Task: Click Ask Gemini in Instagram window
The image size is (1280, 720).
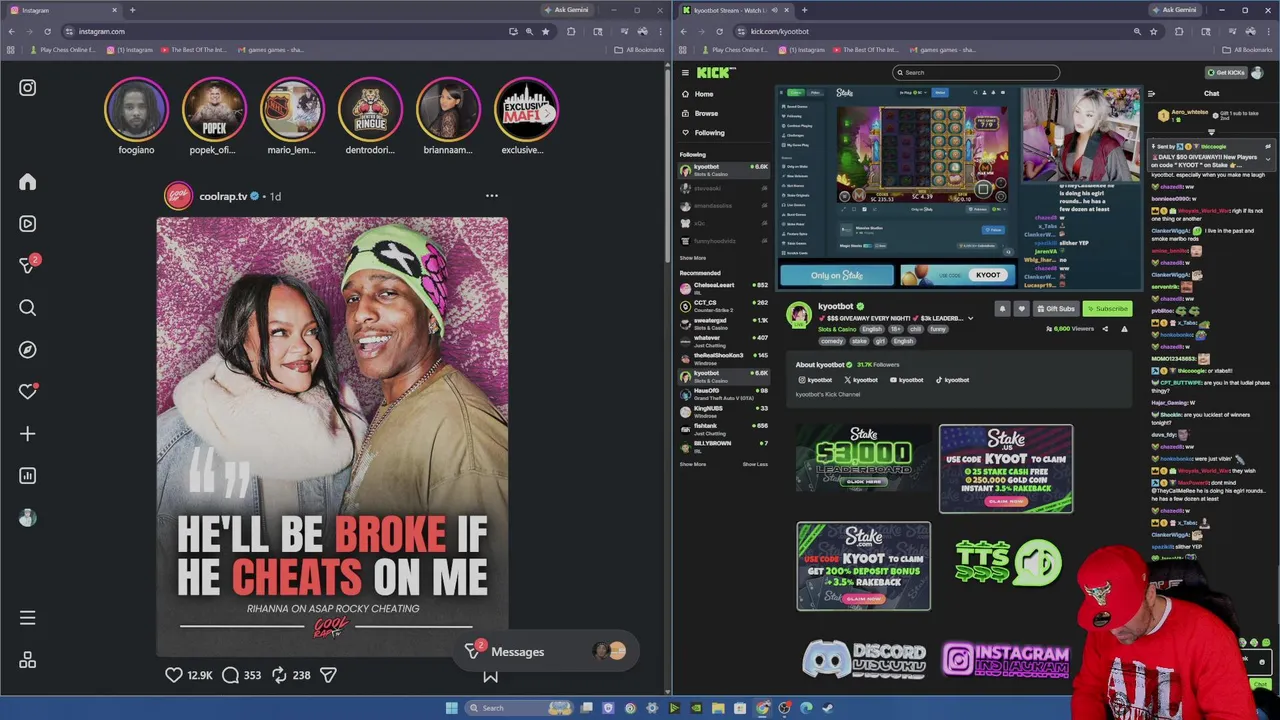Action: point(567,10)
